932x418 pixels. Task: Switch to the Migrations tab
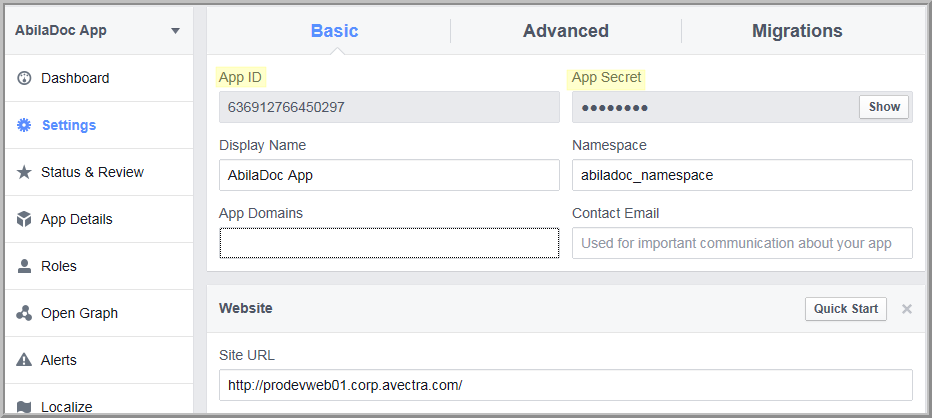pyautogui.click(x=797, y=31)
